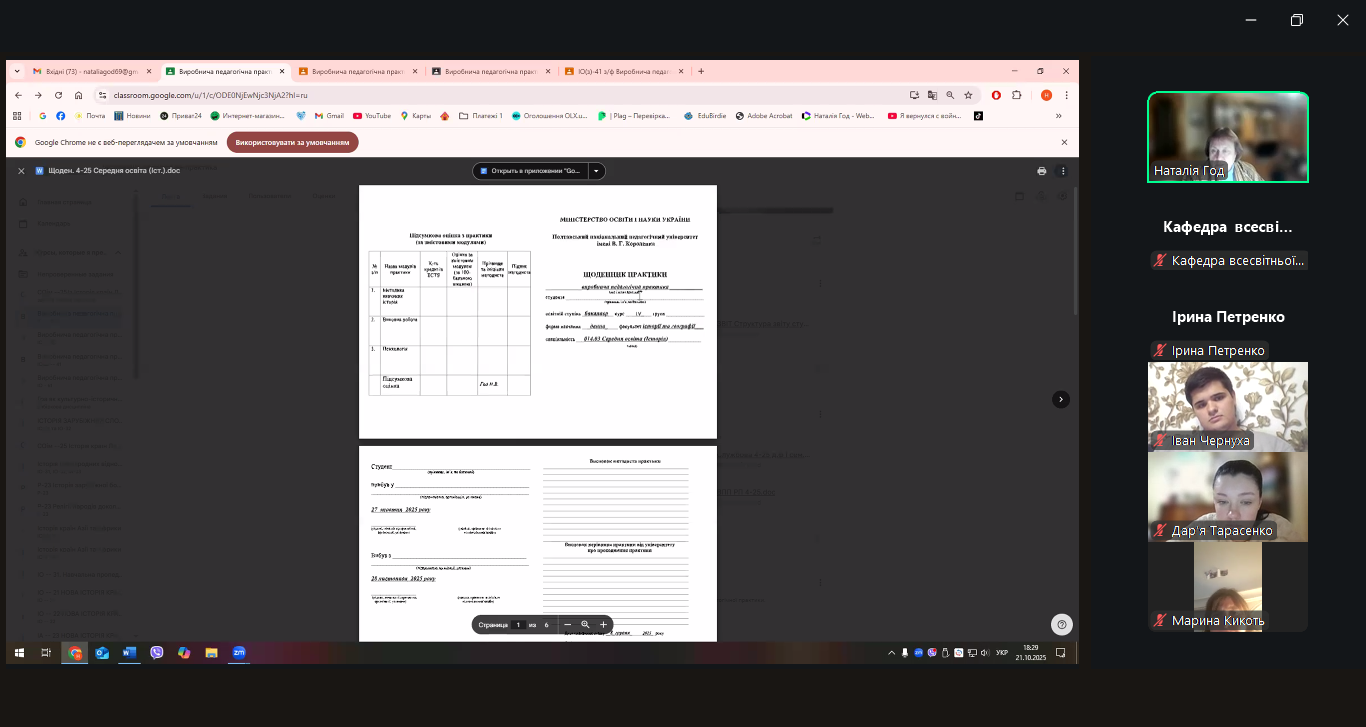1366x727 pixels.
Task: Click the help question mark button
Action: click(x=1061, y=625)
